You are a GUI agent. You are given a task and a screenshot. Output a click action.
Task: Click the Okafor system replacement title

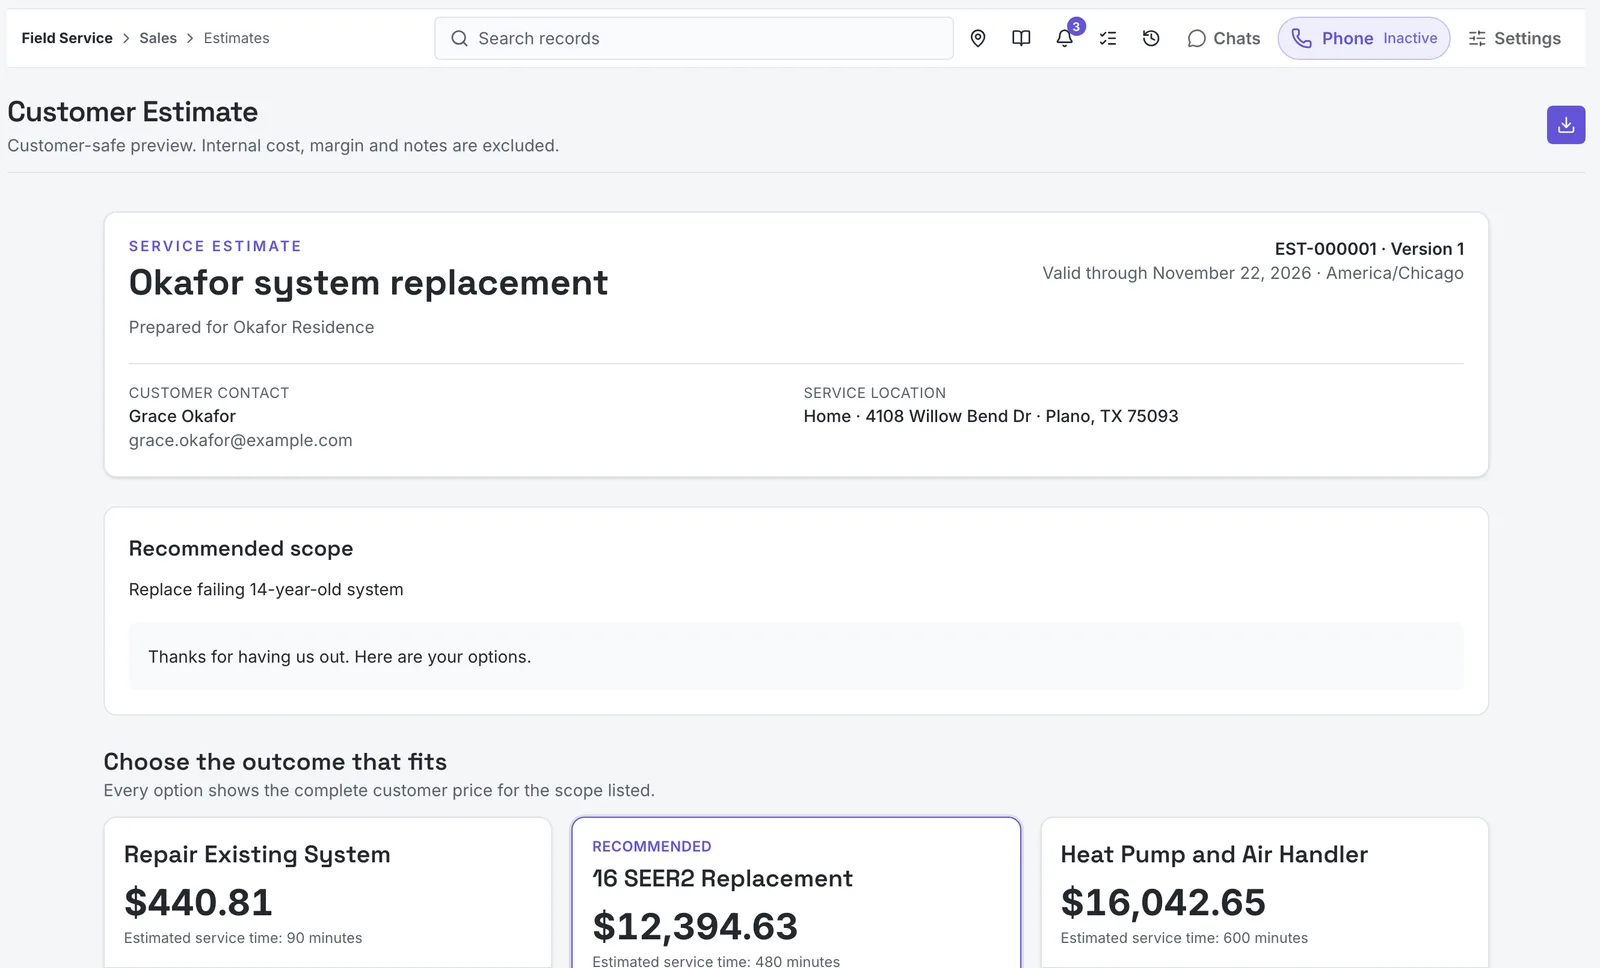point(368,283)
